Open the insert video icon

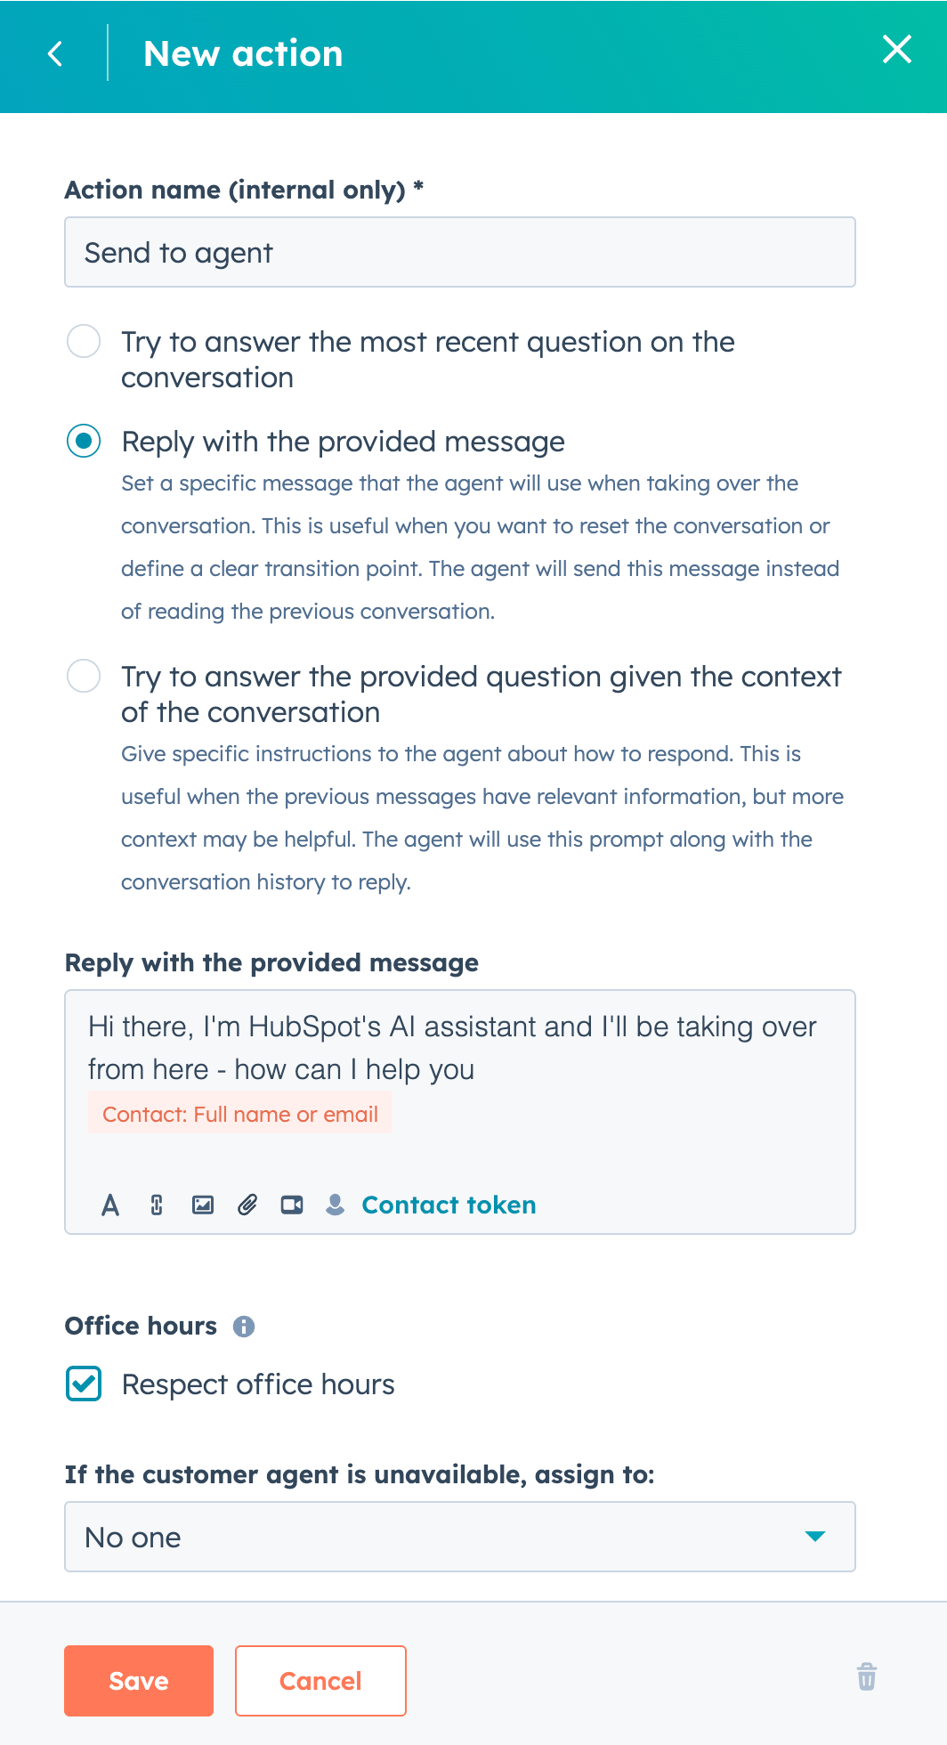point(292,1205)
